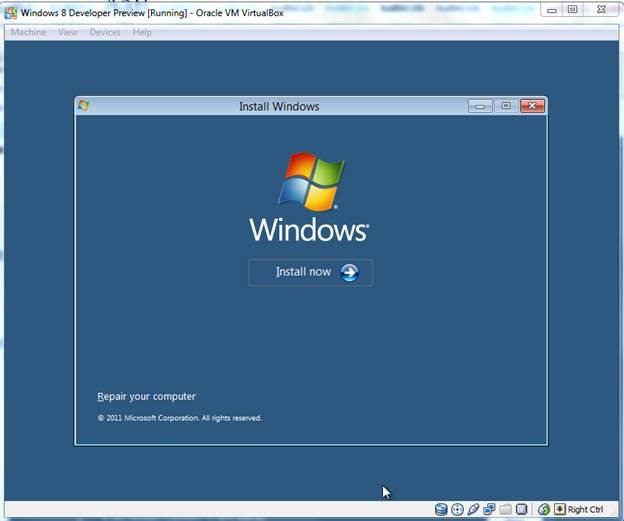
Task: Click the display status icon in status bar
Action: (x=521, y=509)
